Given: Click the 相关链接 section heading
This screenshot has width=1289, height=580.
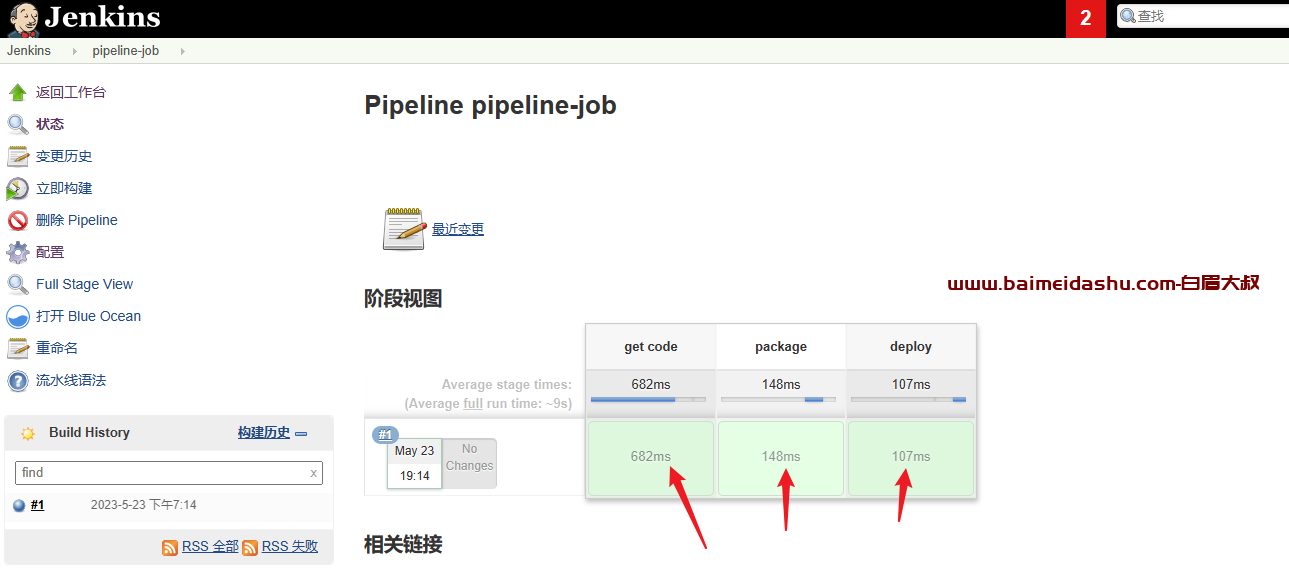Looking at the screenshot, I should point(403,544).
